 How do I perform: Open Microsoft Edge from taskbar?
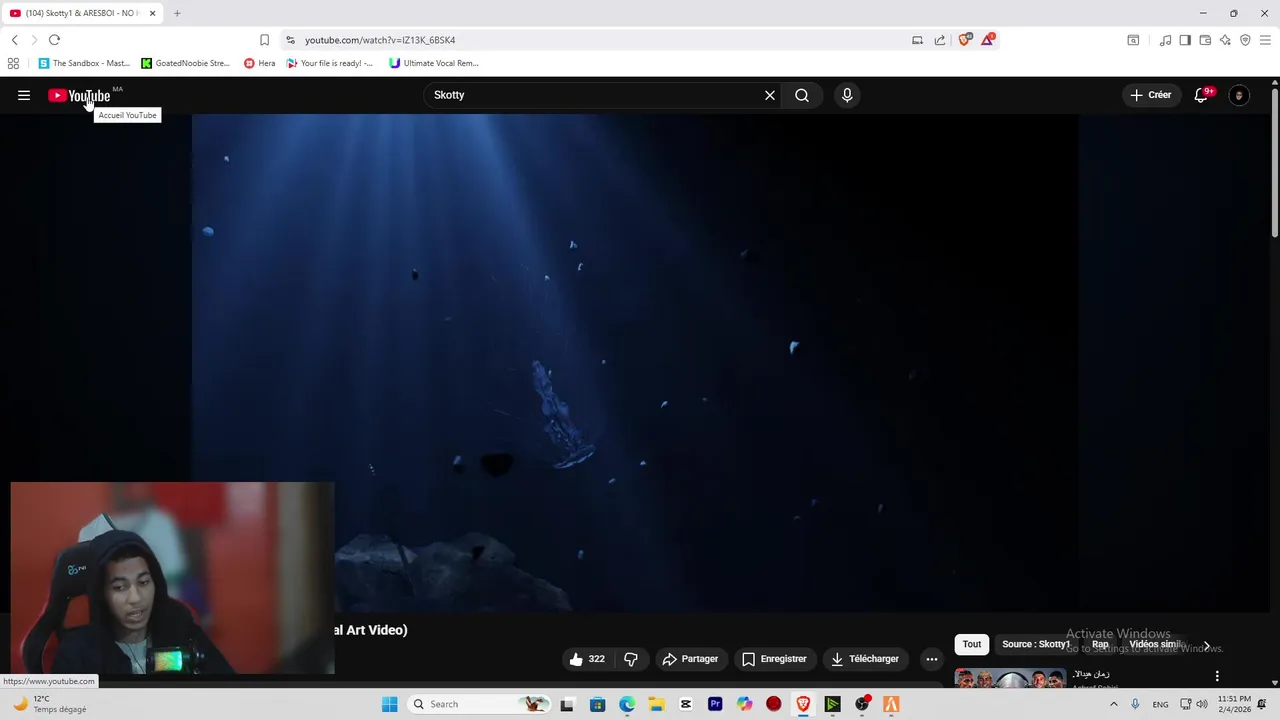click(x=627, y=704)
